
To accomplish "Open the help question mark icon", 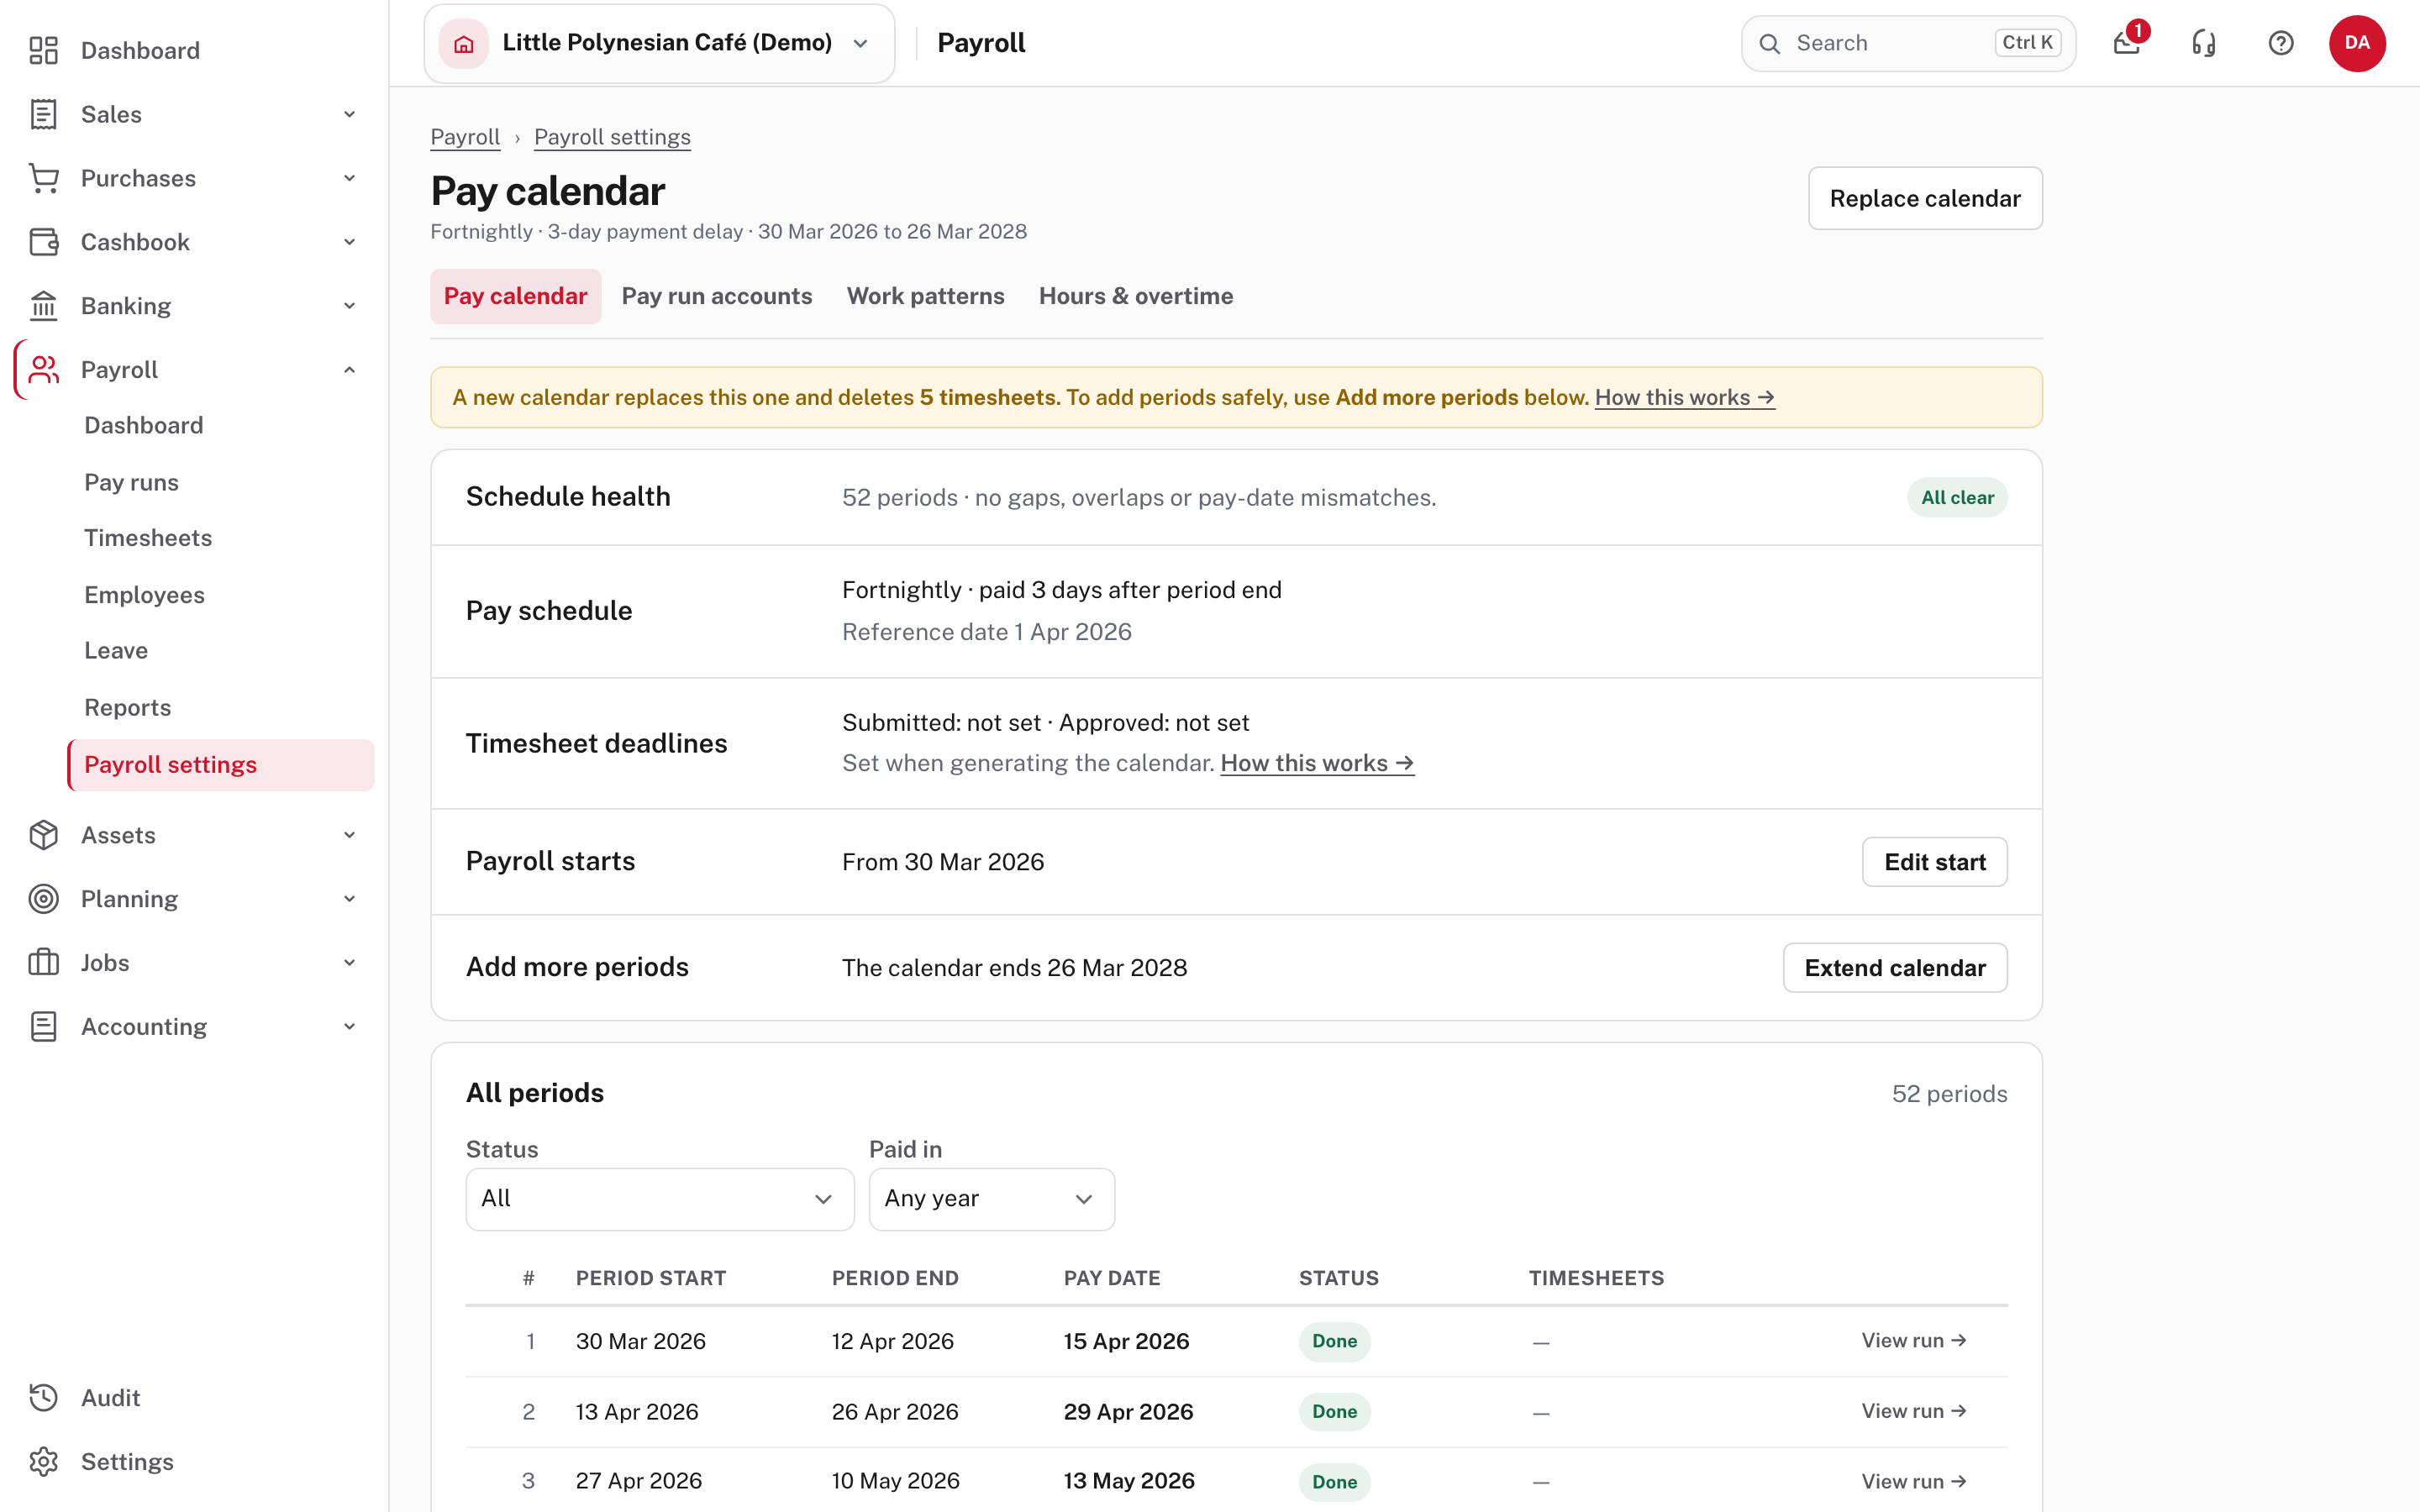I will 2281,43.
